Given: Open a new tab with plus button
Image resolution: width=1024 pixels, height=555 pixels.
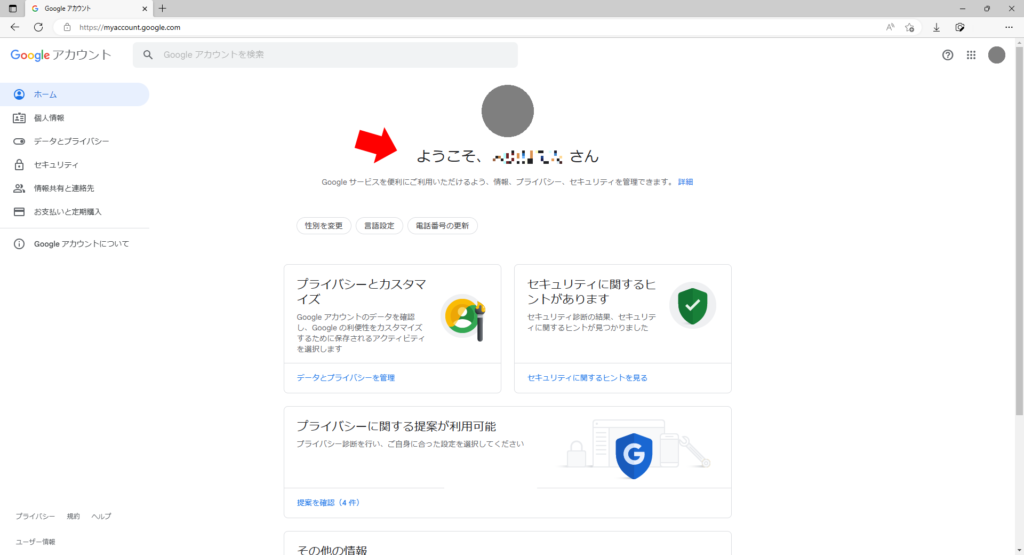Looking at the screenshot, I should 163,8.
